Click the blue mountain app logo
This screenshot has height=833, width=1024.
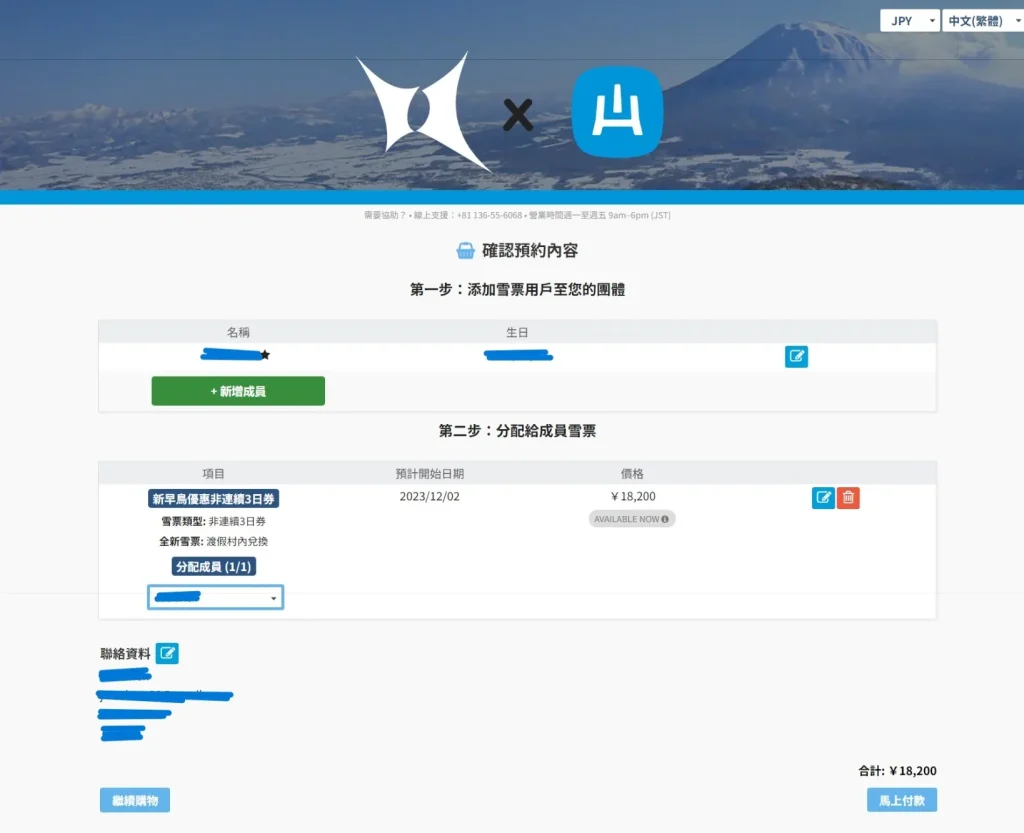coord(617,112)
